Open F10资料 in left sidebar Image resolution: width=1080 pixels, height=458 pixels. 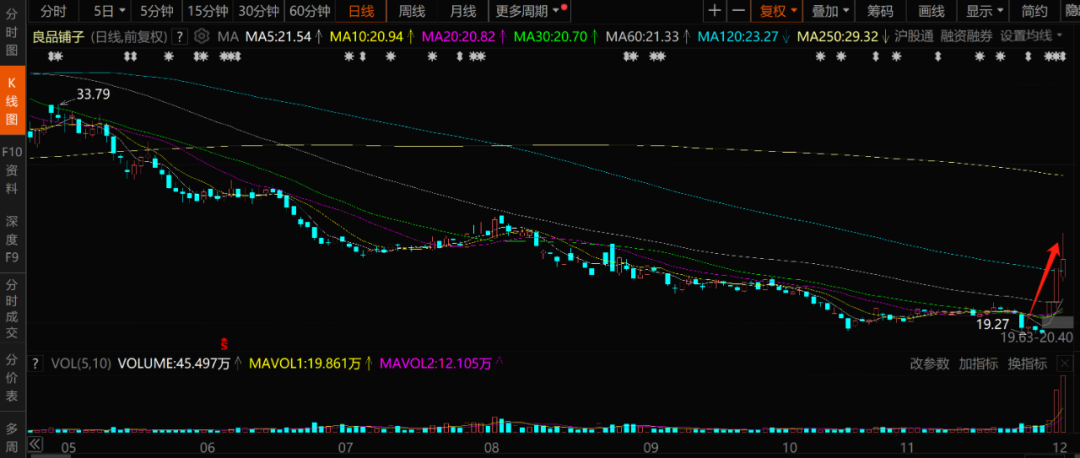click(x=12, y=170)
